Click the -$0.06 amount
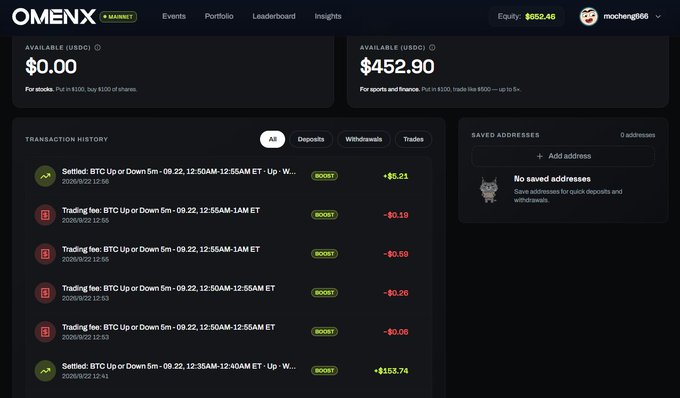Viewport: 680px width, 398px height. coord(396,332)
